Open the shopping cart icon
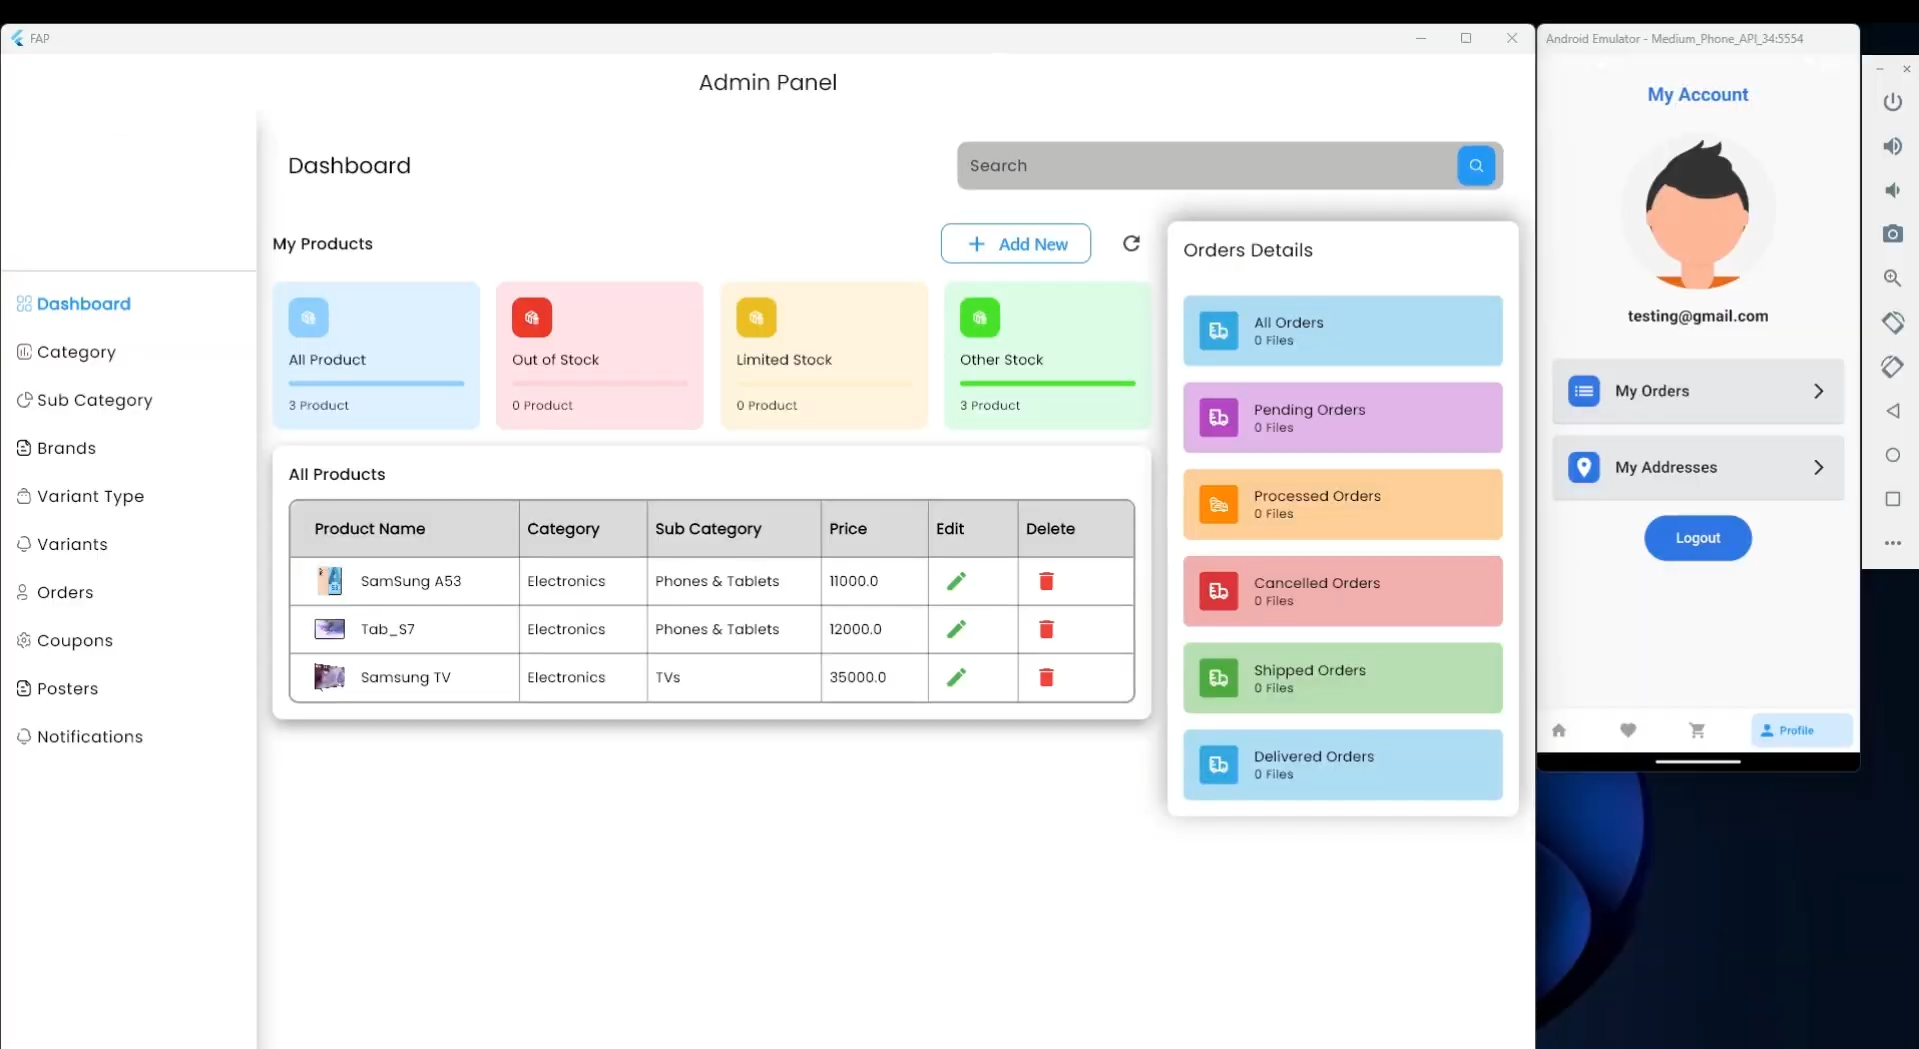The width and height of the screenshot is (1919, 1049). pyautogui.click(x=1697, y=730)
